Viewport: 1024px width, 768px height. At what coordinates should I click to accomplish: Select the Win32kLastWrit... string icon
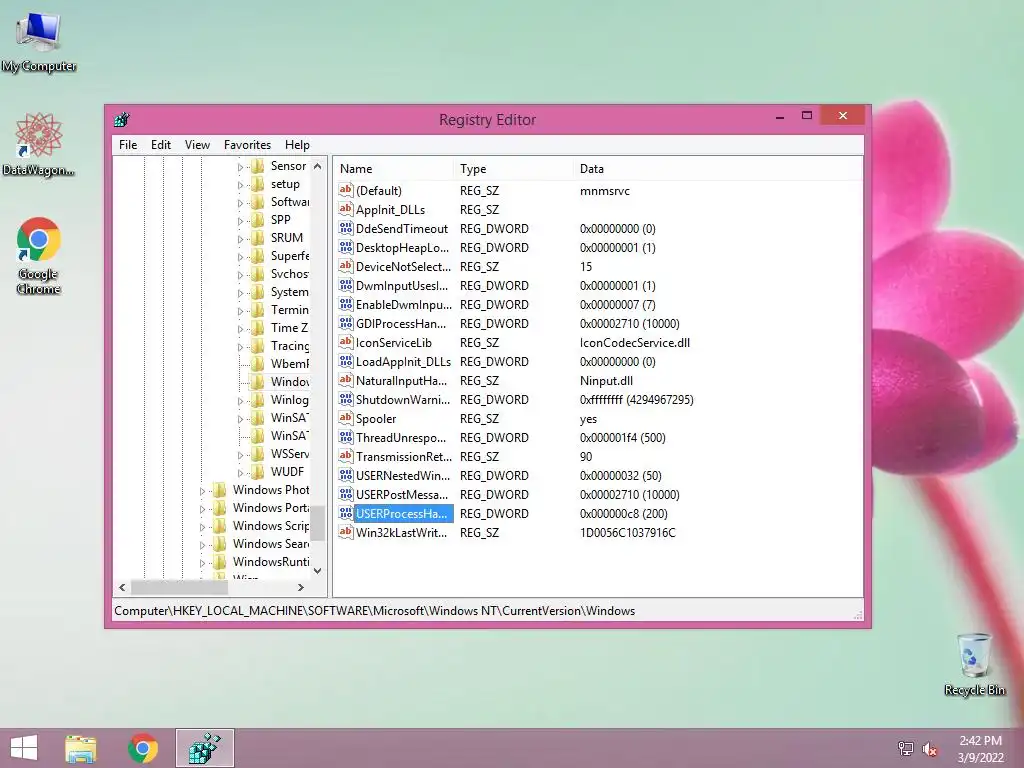click(x=345, y=532)
